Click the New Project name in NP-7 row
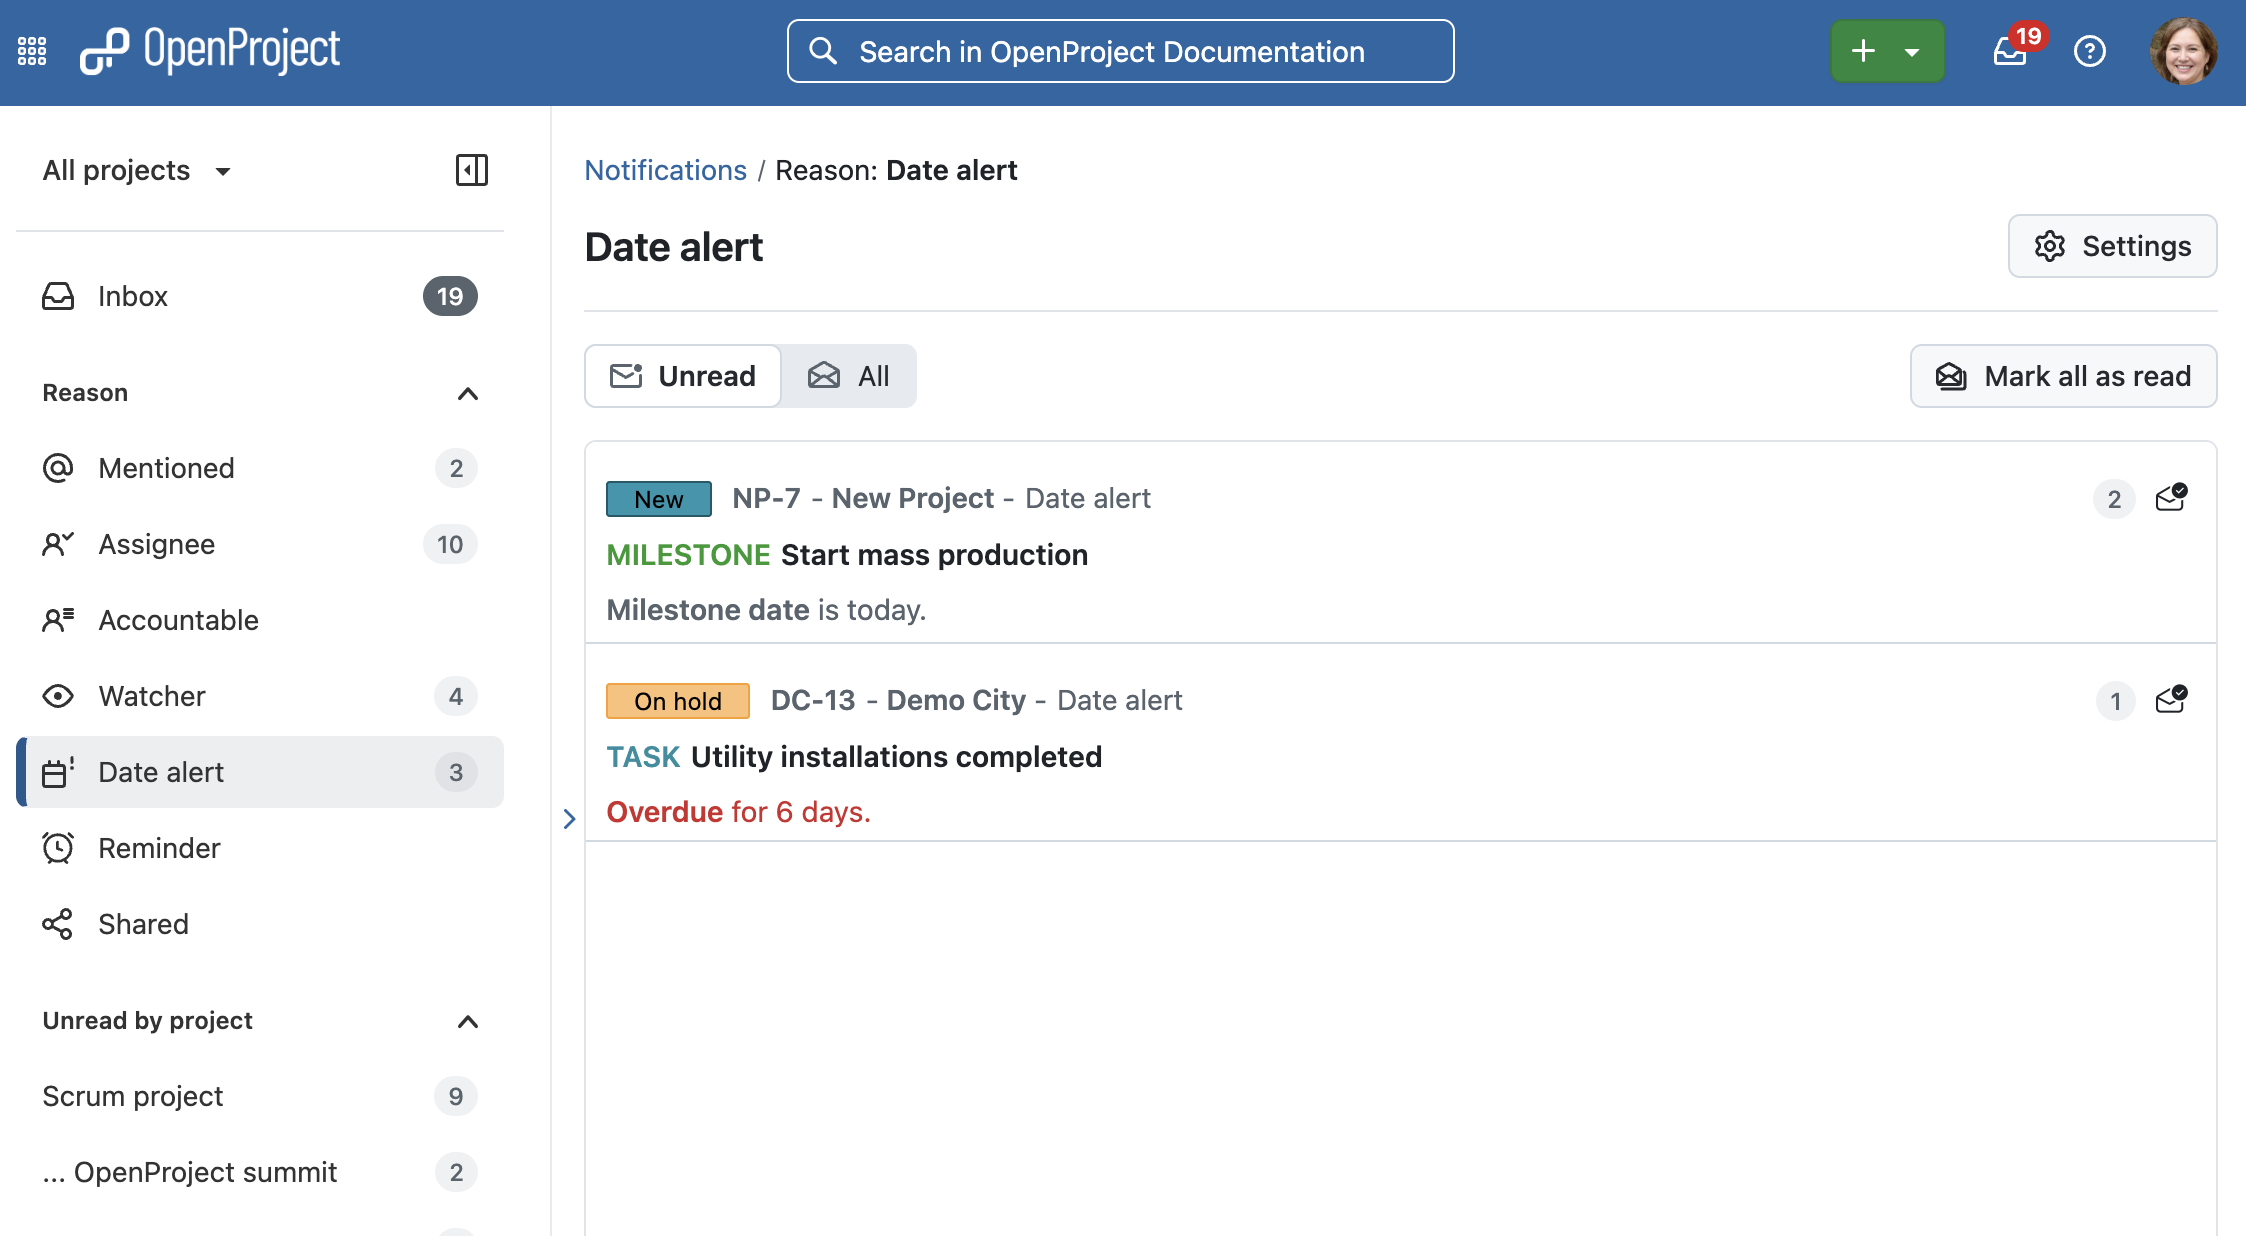Image resolution: width=2246 pixels, height=1236 pixels. tap(913, 498)
